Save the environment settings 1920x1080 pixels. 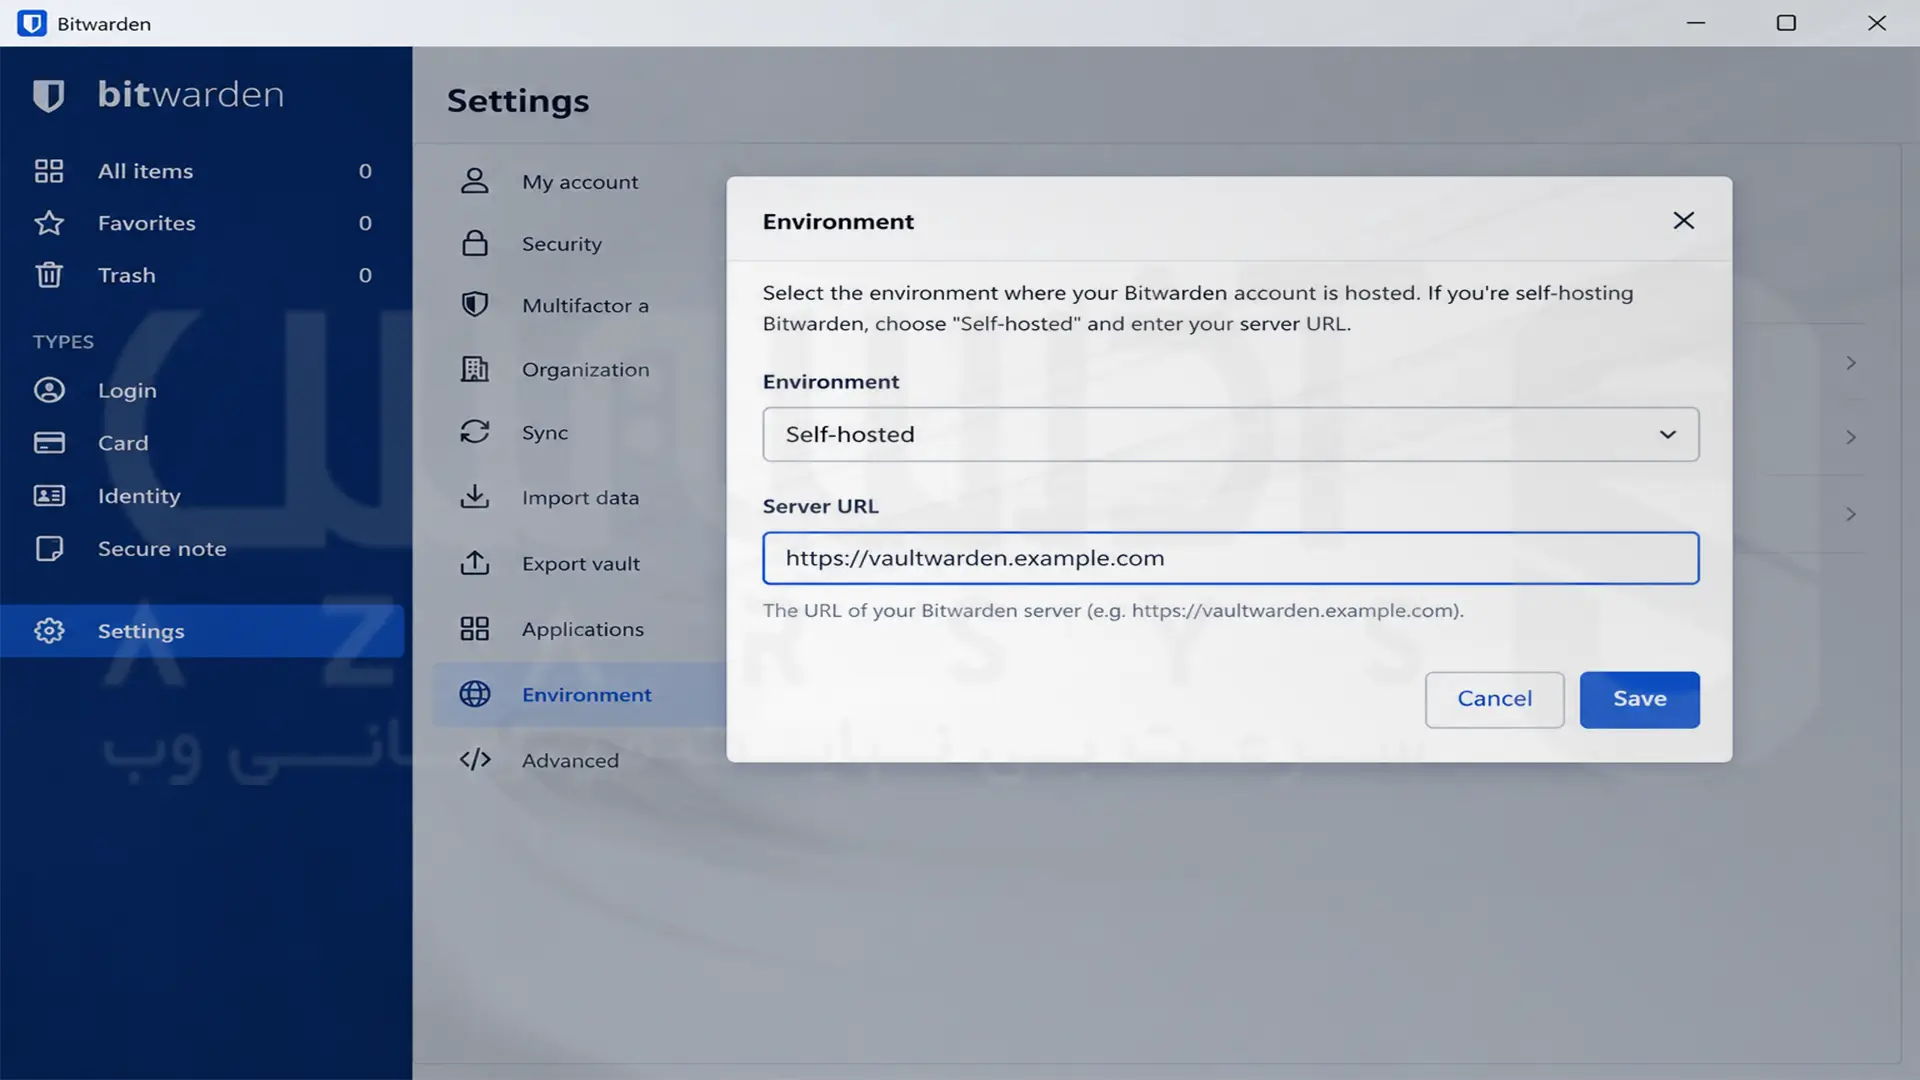click(1639, 699)
